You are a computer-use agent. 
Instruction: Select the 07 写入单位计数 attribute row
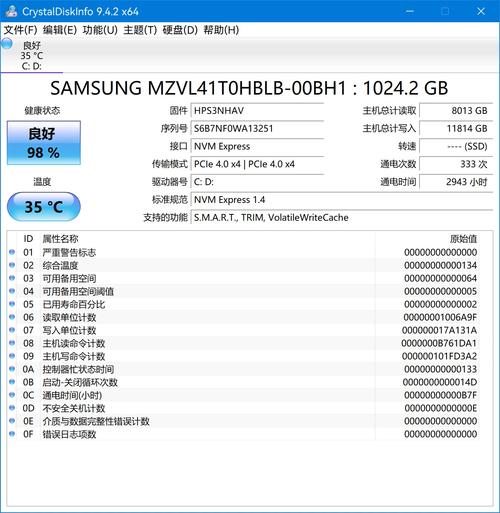point(243,330)
